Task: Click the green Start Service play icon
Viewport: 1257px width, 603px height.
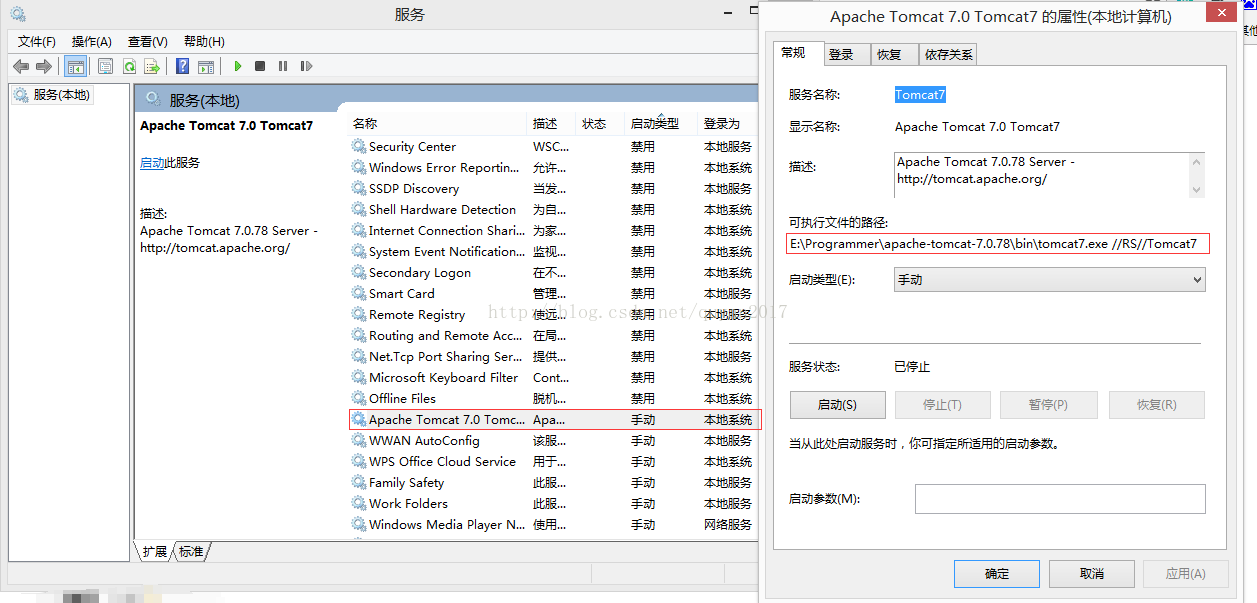Action: pos(238,66)
